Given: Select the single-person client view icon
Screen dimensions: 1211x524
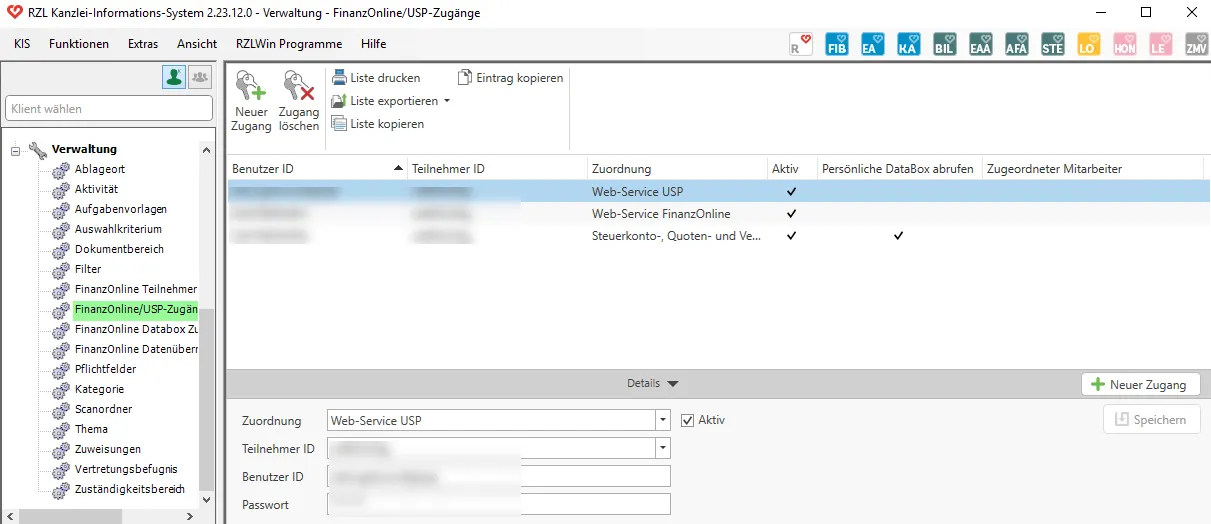Looking at the screenshot, I should (x=175, y=77).
